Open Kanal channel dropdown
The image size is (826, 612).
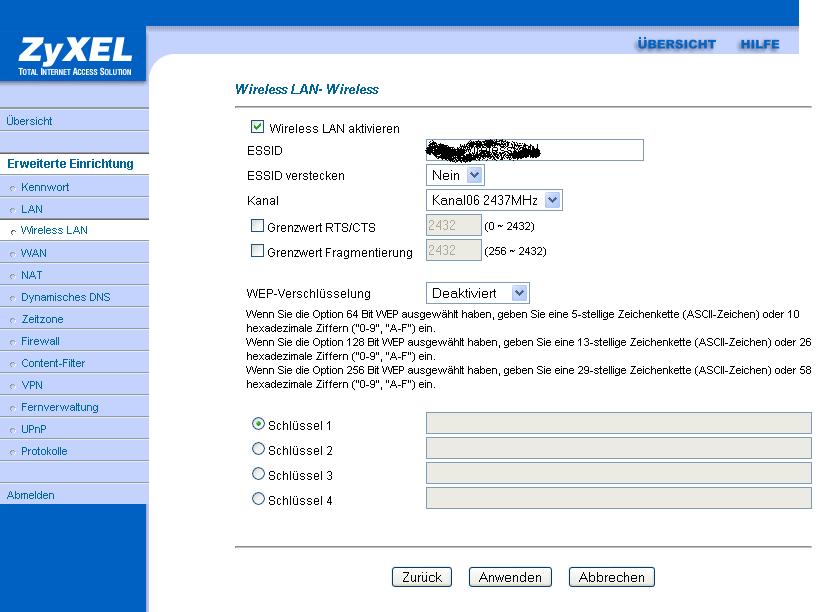coord(494,200)
